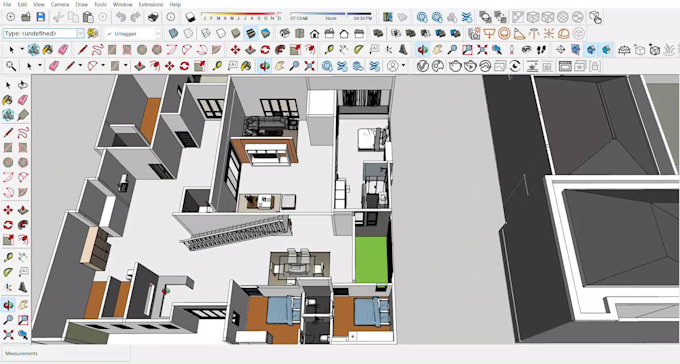The width and height of the screenshot is (680, 364).
Task: Enable the Wireframe face style
Action: coord(206,33)
